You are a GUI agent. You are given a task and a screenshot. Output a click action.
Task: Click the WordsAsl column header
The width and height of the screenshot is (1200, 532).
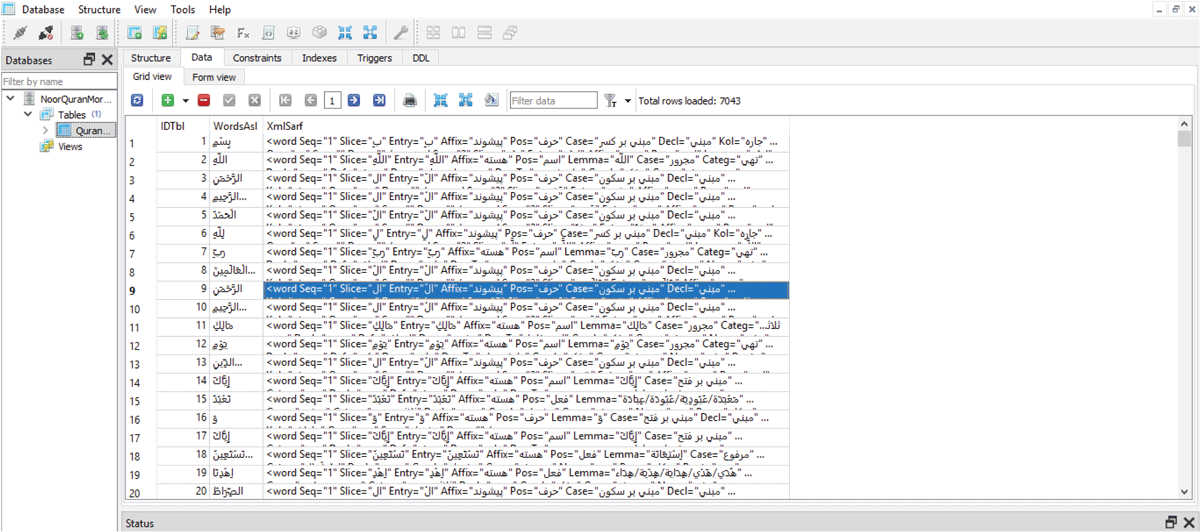point(236,126)
